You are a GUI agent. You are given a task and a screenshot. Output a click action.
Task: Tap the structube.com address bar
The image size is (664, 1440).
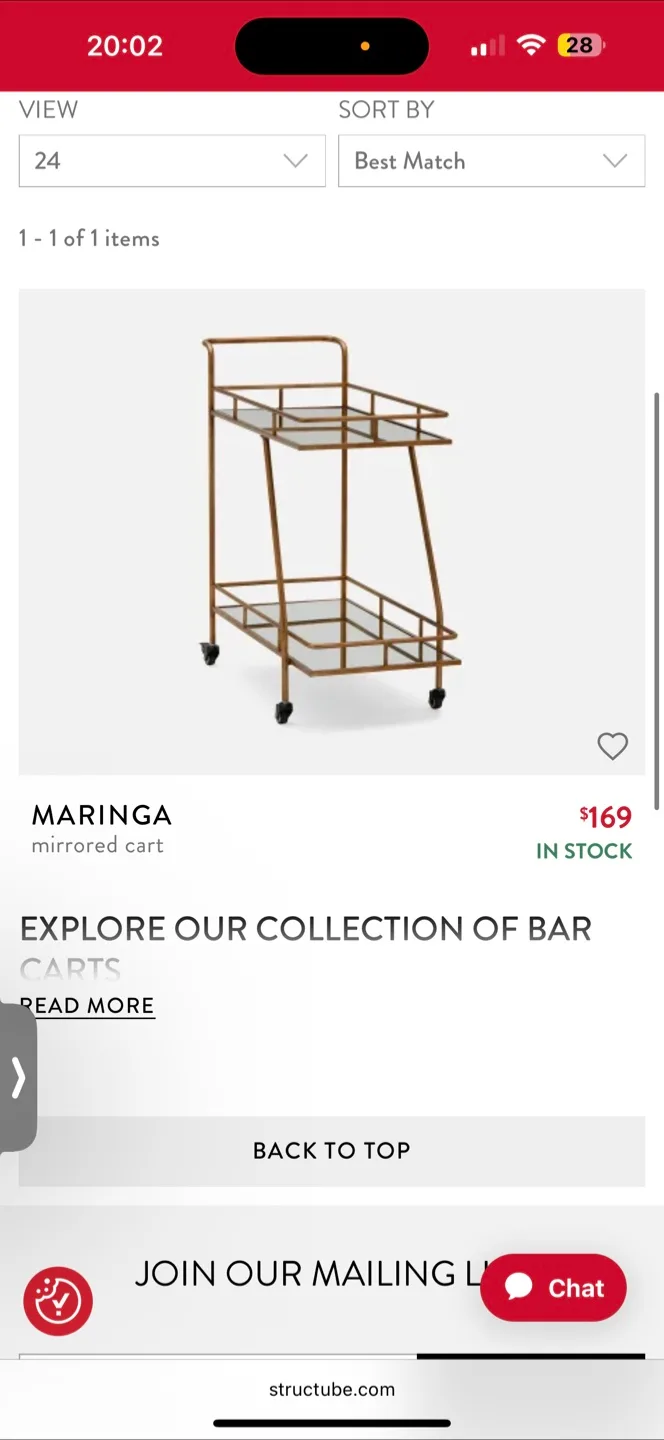pos(331,1388)
